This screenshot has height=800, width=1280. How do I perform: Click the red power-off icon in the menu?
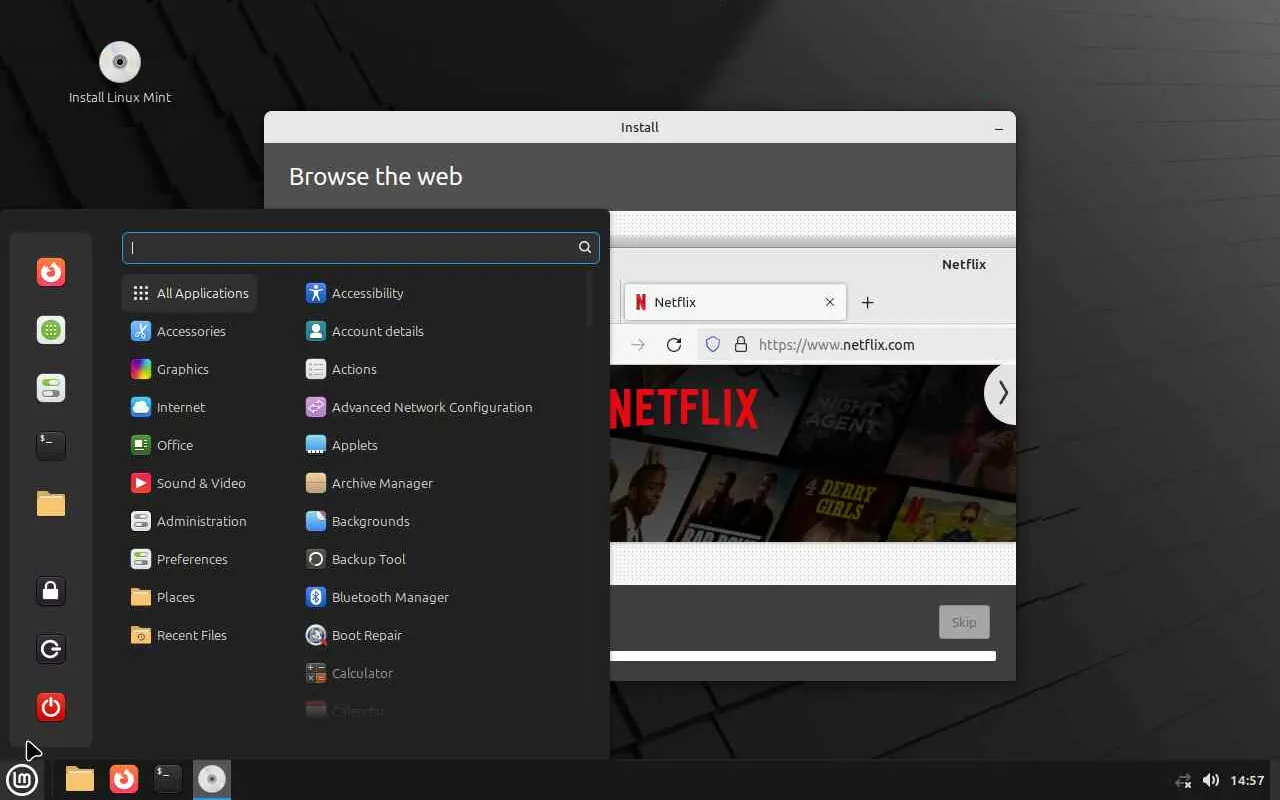point(51,707)
